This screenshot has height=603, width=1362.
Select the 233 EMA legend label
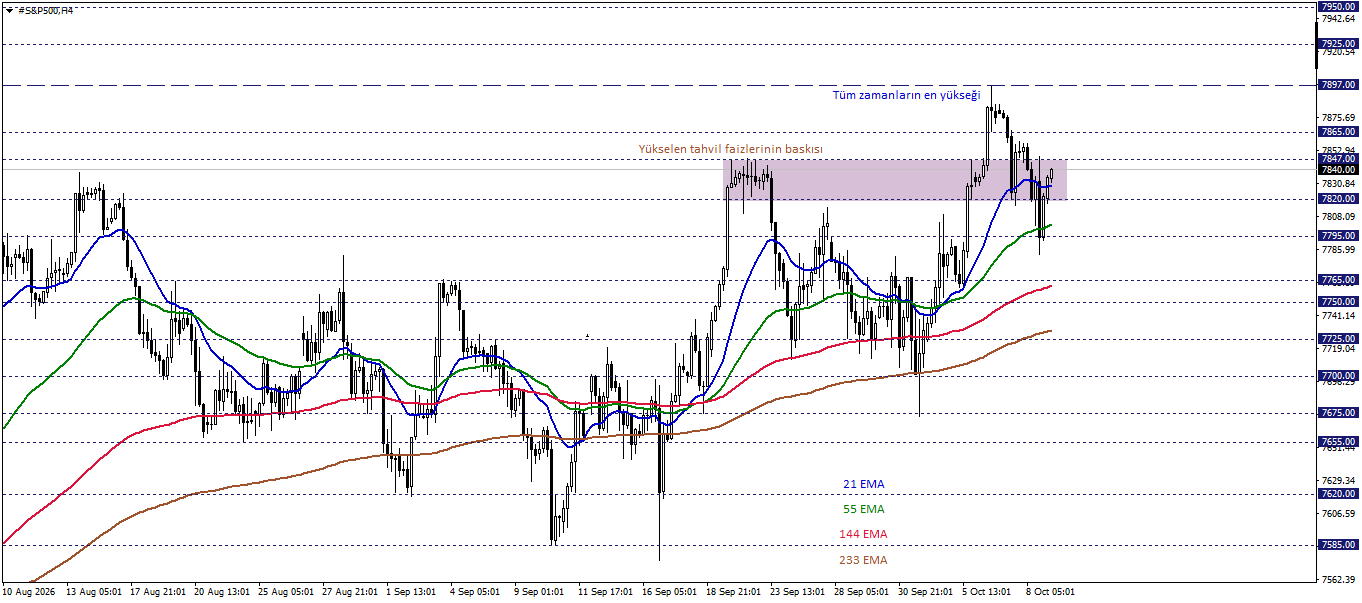pos(864,560)
